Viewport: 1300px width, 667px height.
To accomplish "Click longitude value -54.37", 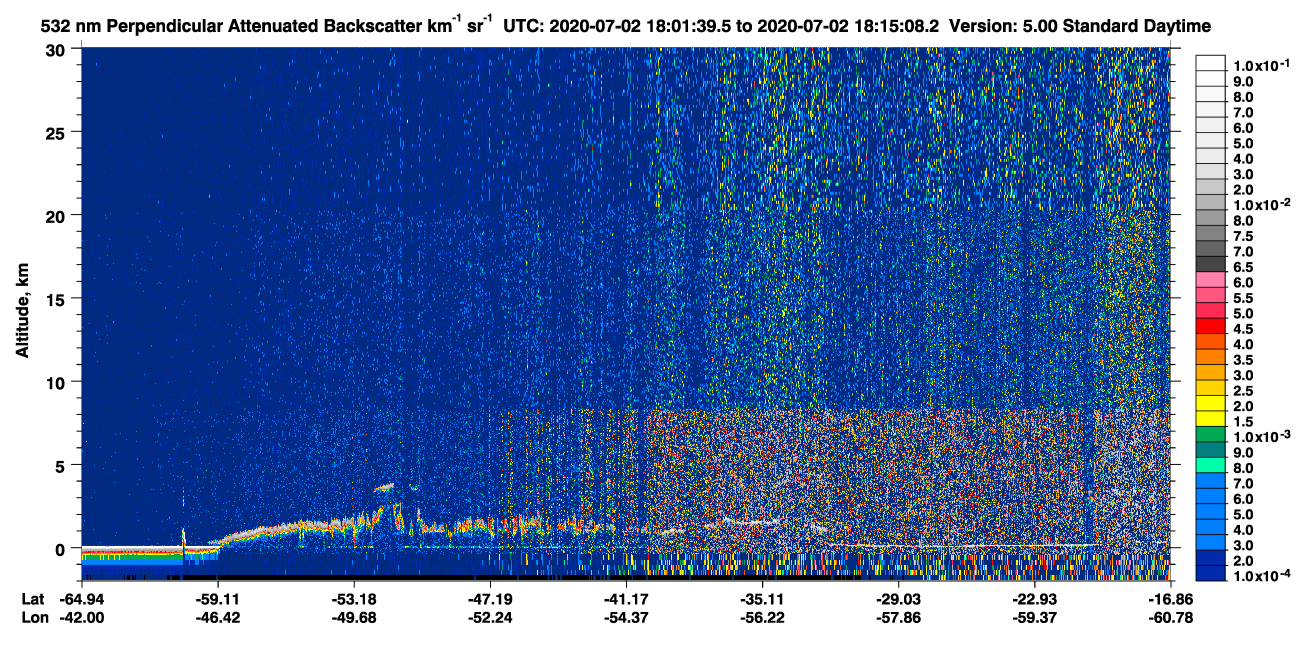I will pyautogui.click(x=626, y=617).
